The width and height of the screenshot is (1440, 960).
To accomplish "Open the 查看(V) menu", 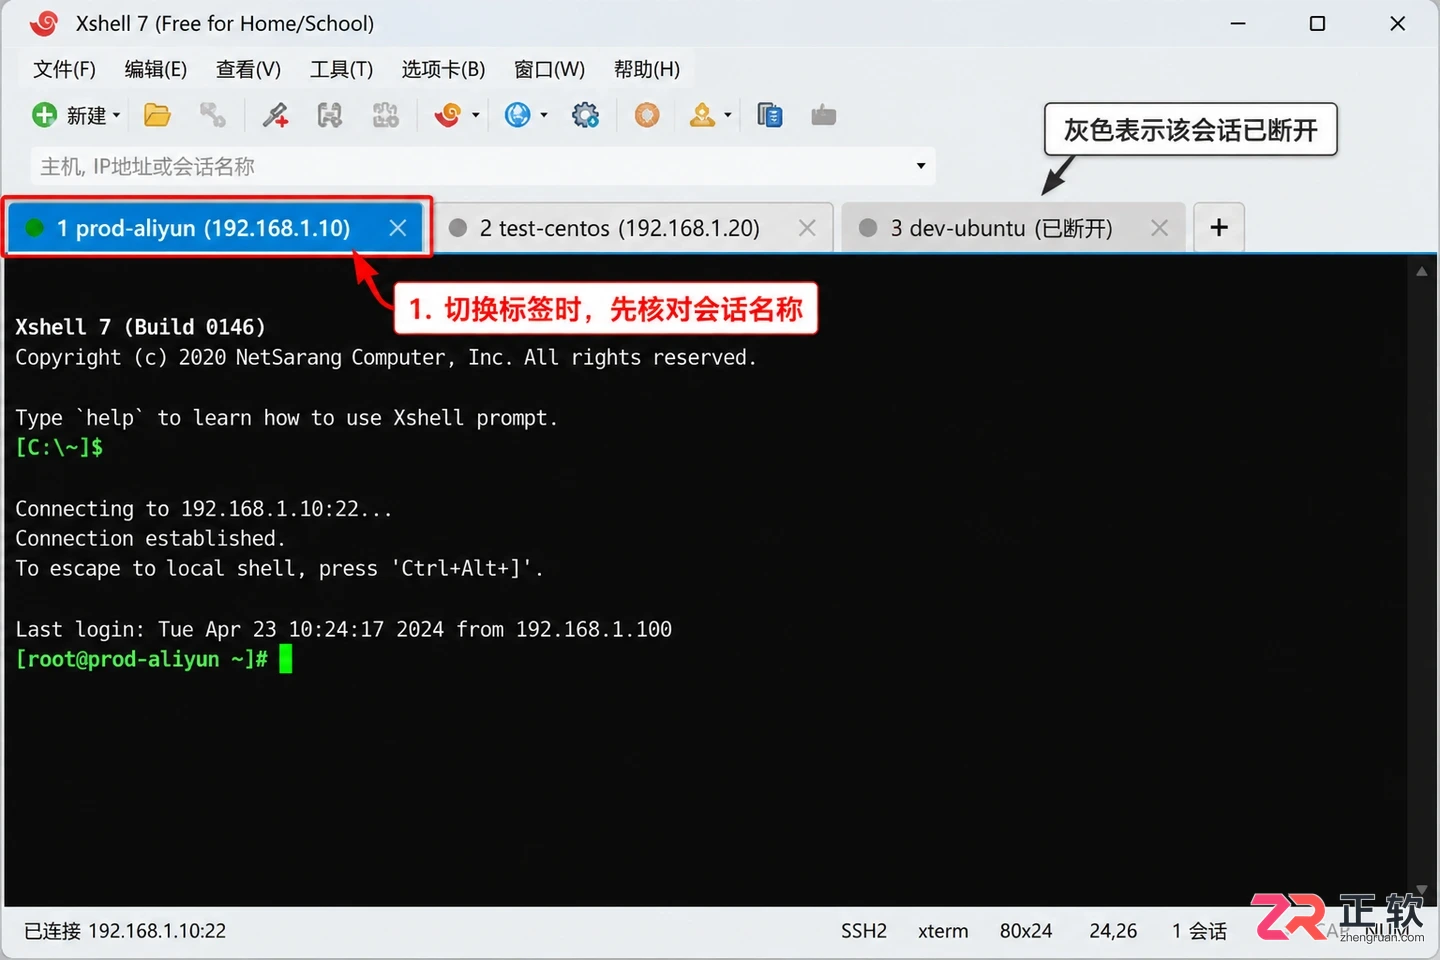I will [x=248, y=69].
